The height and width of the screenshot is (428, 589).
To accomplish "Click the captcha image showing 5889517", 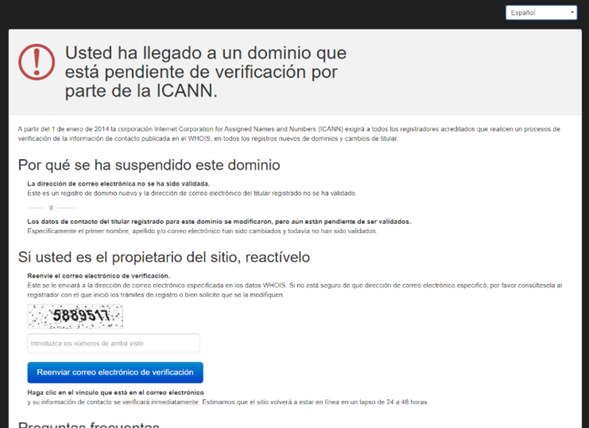I will pos(75,316).
